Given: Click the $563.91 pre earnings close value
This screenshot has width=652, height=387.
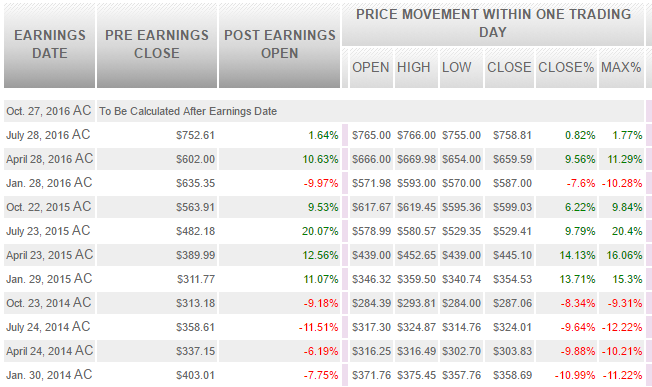Looking at the screenshot, I should click(x=195, y=207).
